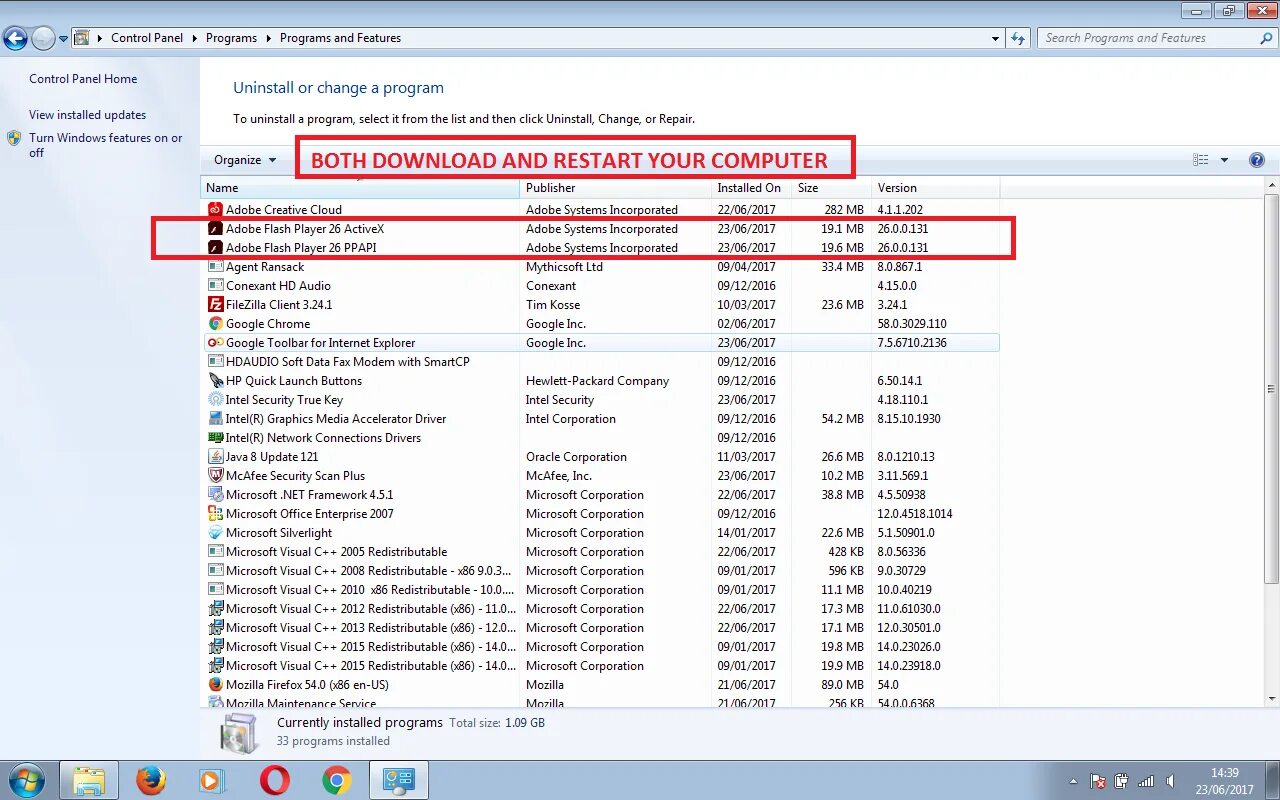Click the Adobe Flash Player 26 PPAPI icon

coord(215,248)
